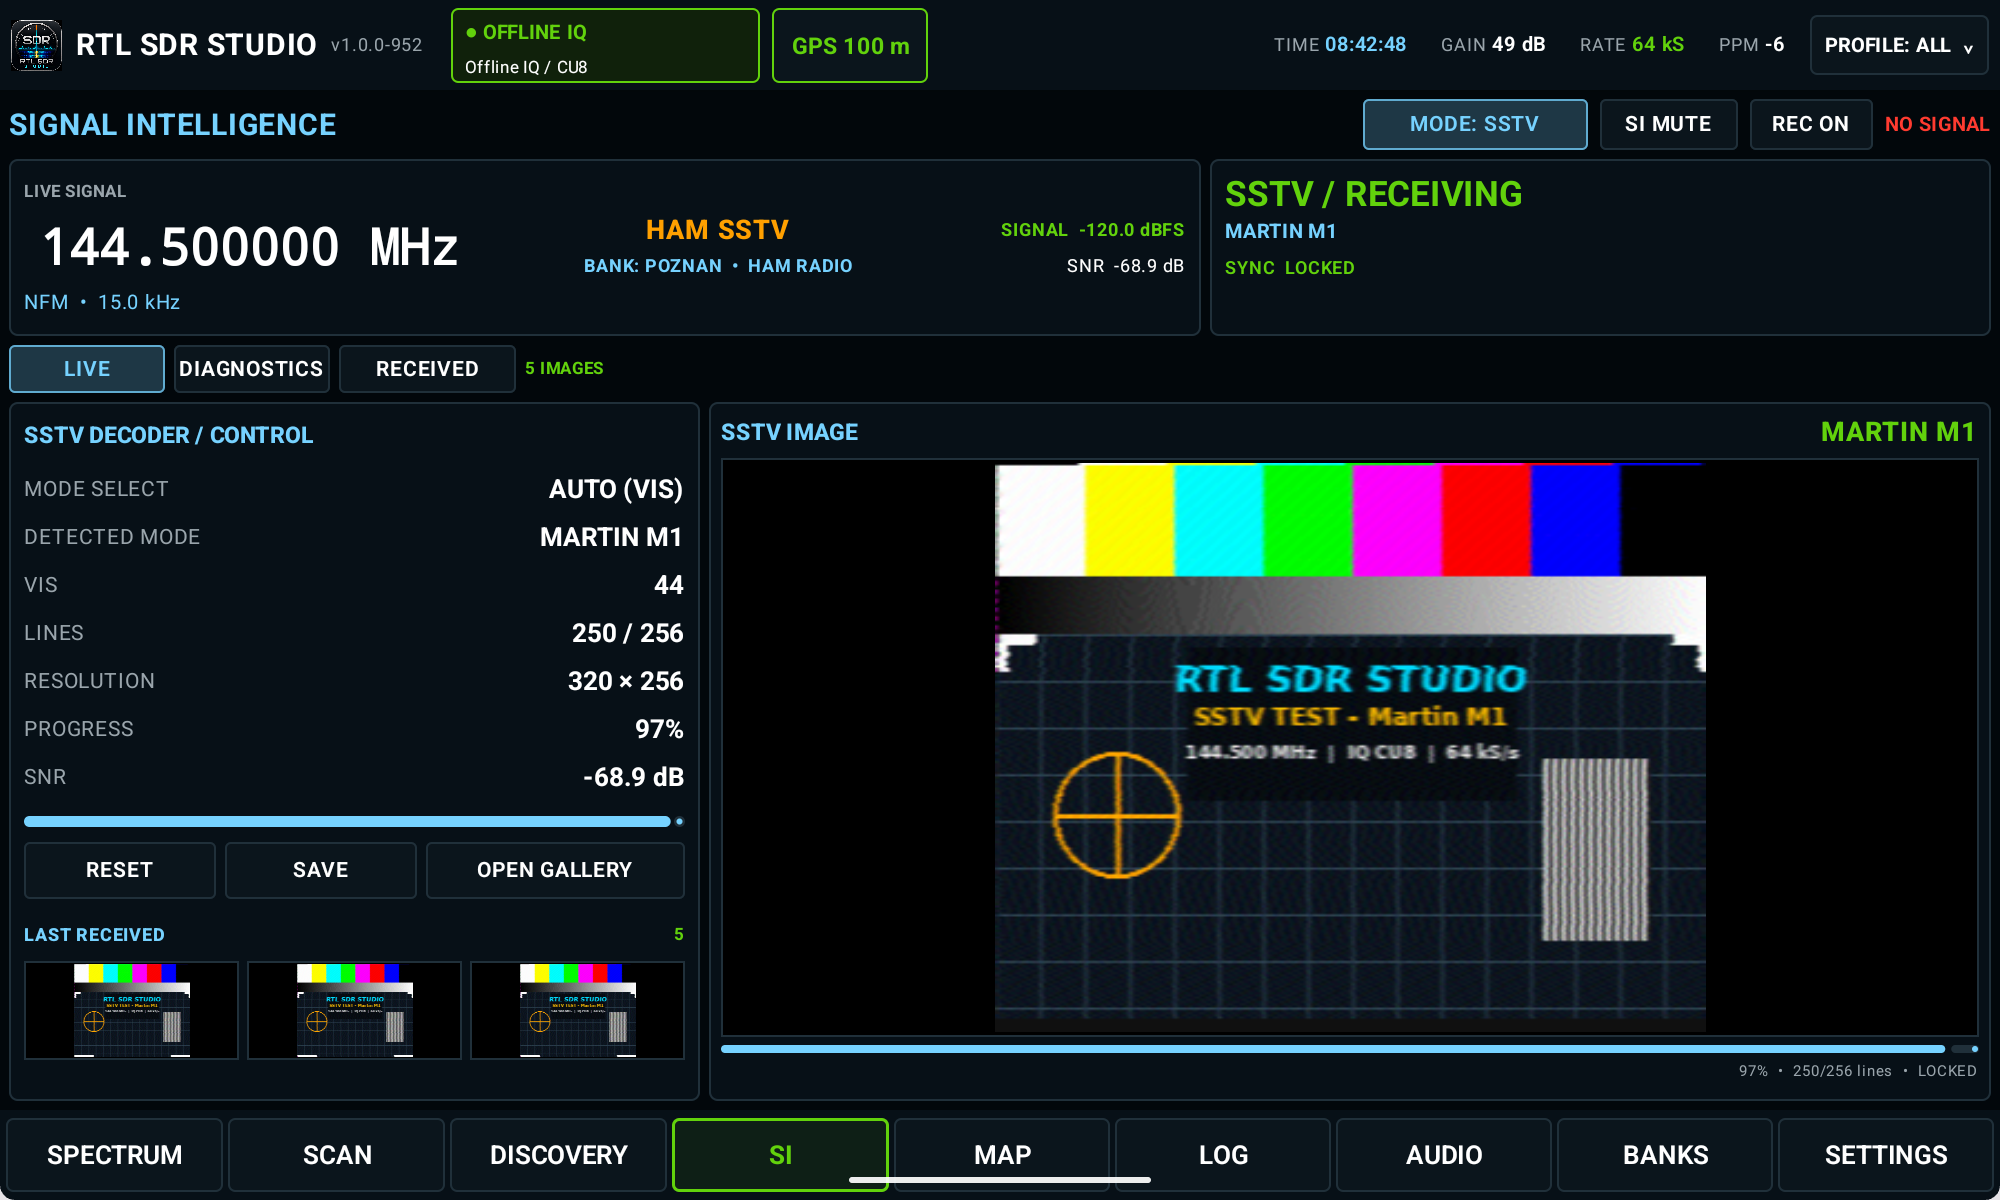The image size is (2000, 1200).
Task: Click the LAST RECEIVED count 5
Action: click(678, 934)
